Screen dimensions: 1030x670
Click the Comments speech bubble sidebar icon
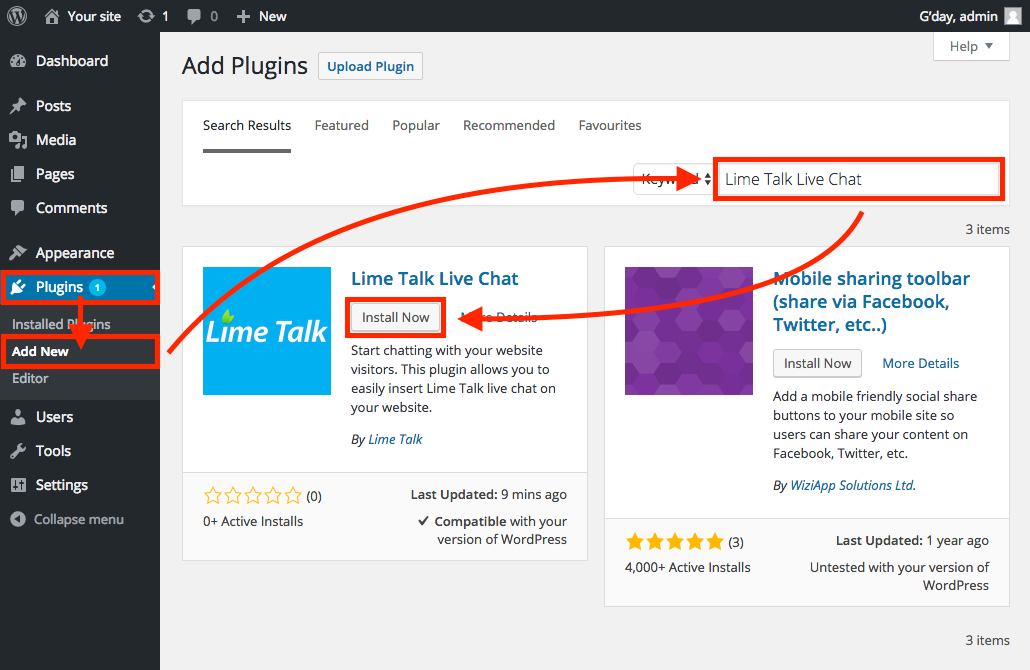point(18,208)
